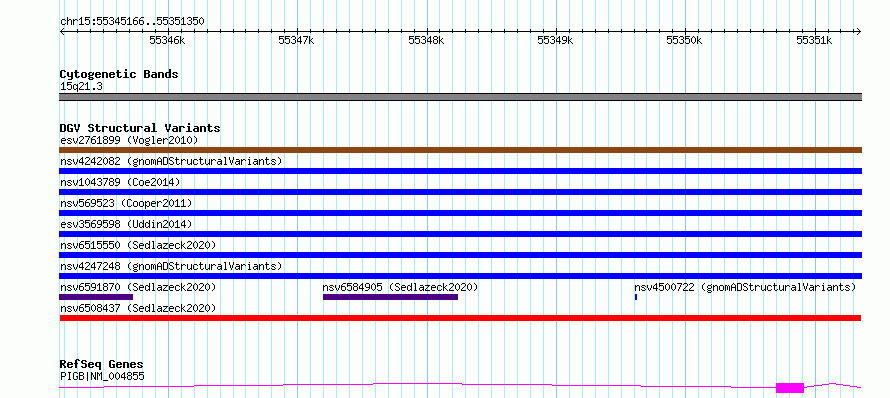
Task: Click the tiny blue nsv4500722 variant mark
Action: coord(636,297)
